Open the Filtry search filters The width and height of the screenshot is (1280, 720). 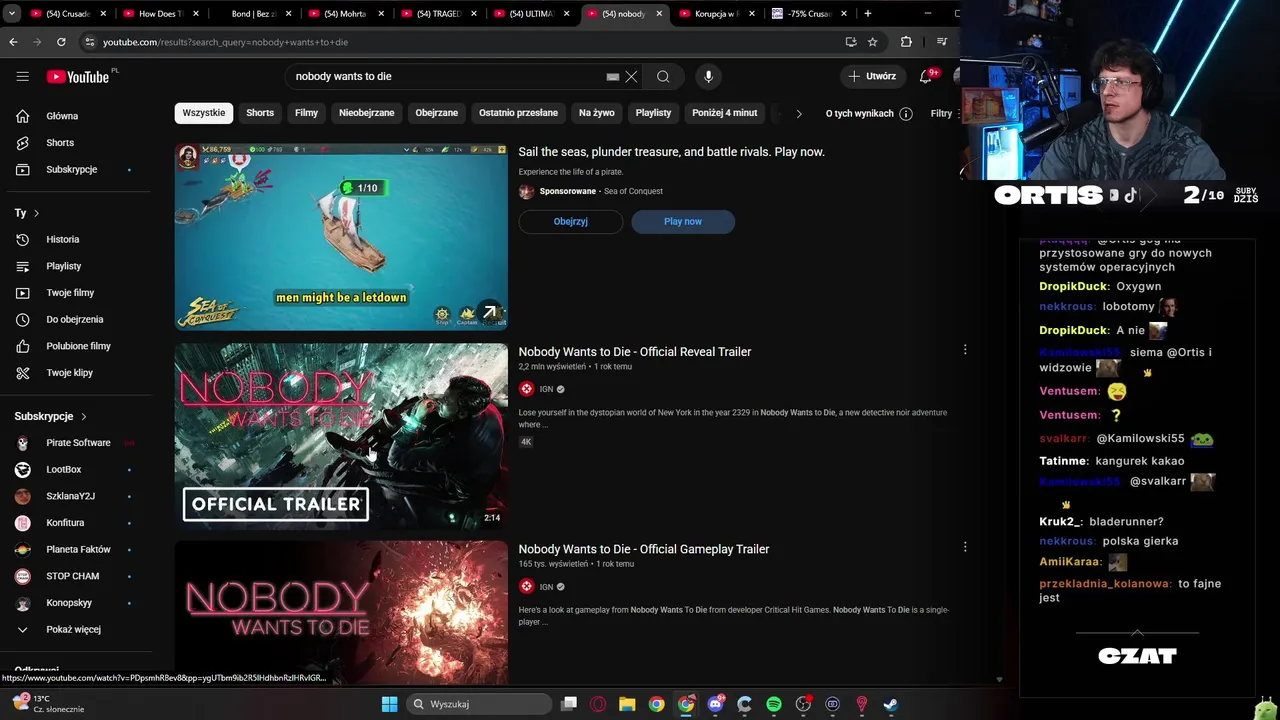click(941, 113)
